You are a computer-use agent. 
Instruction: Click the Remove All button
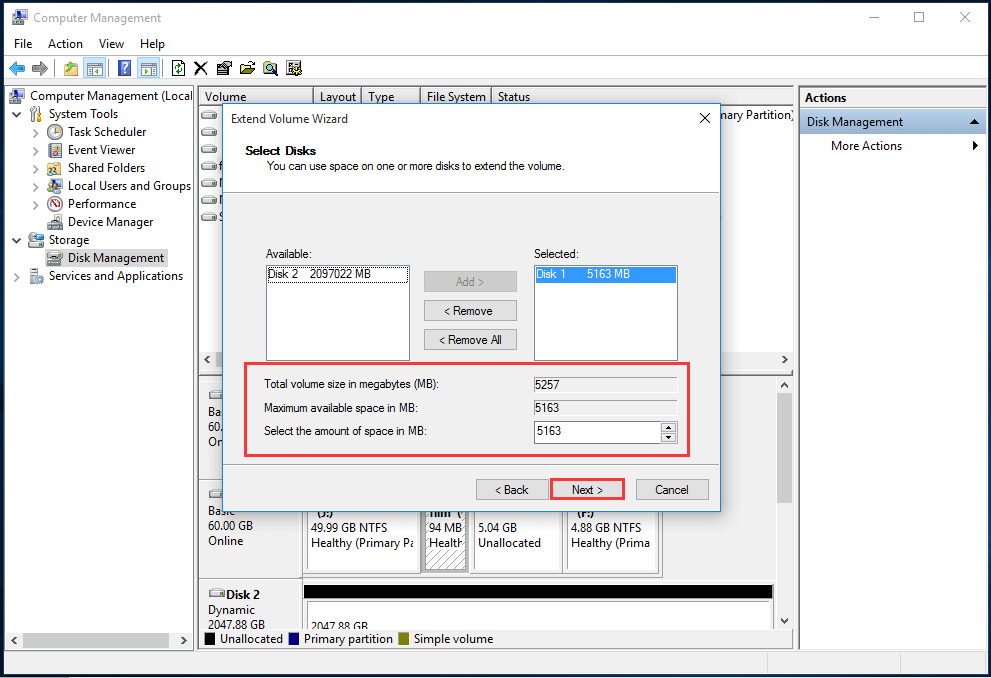click(x=469, y=339)
